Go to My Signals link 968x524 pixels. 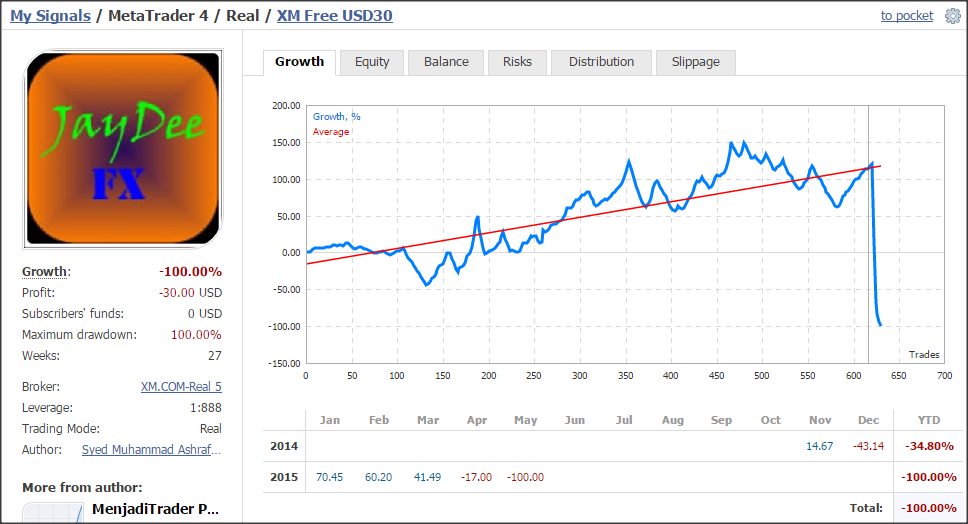50,15
